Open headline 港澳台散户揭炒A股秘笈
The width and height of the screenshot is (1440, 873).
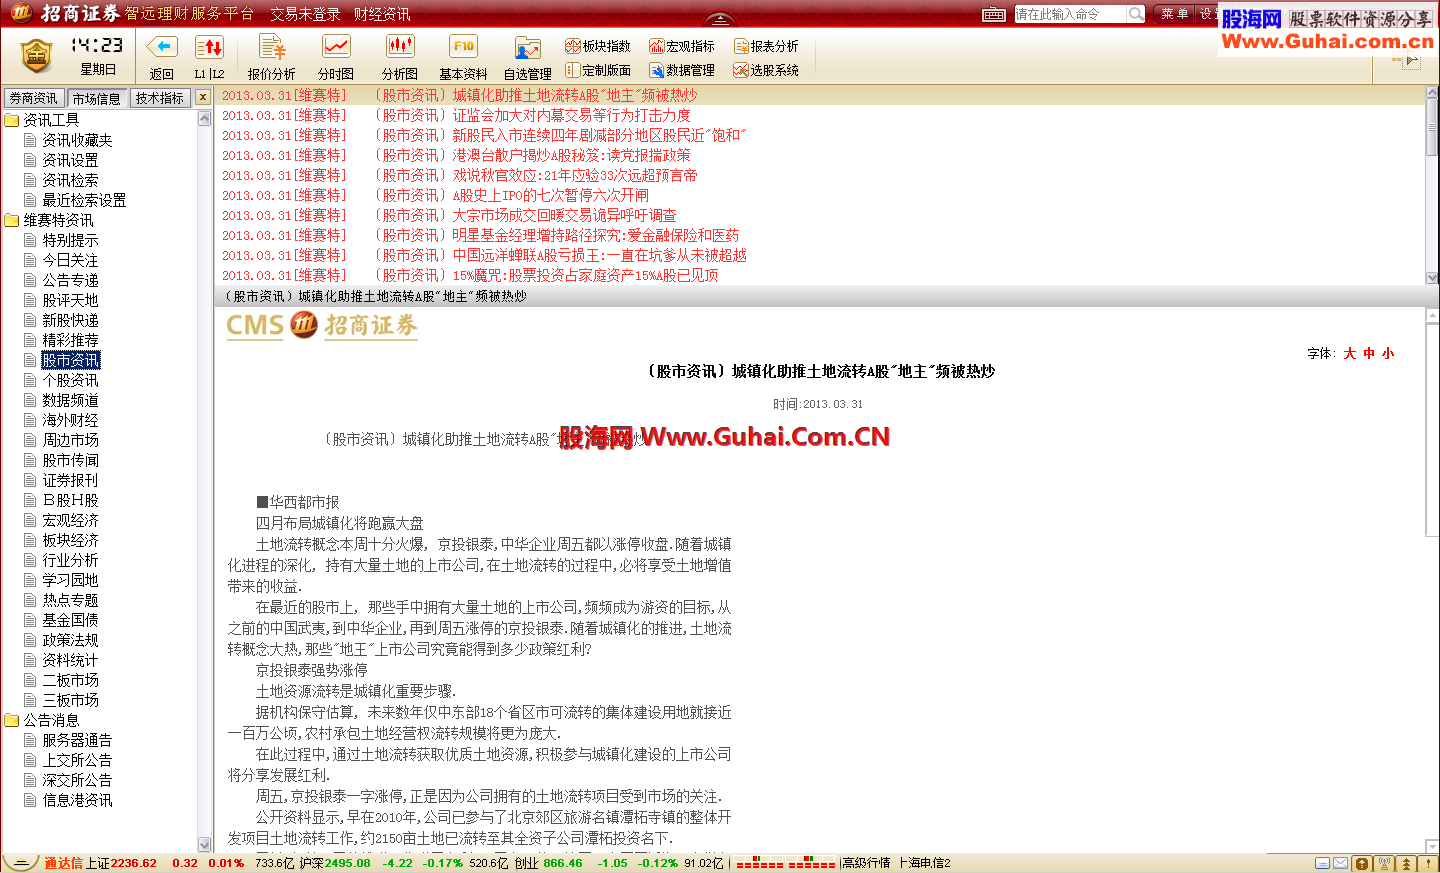(571, 155)
